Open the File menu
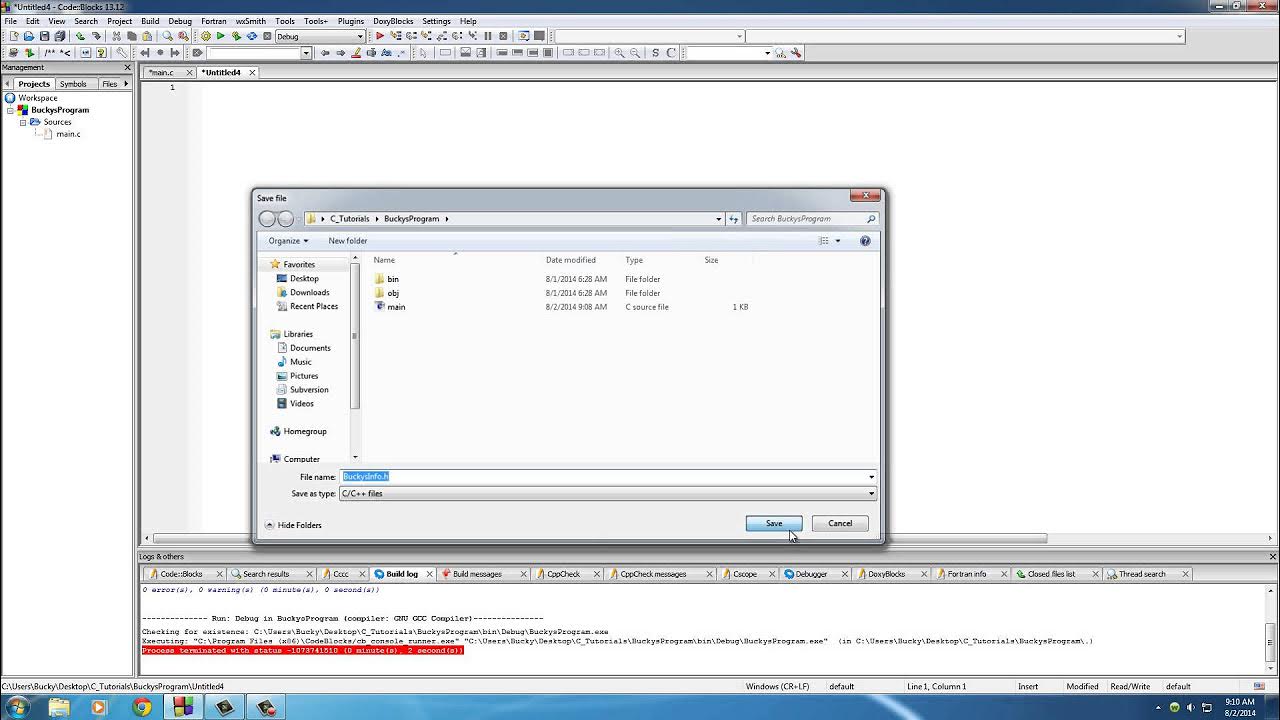 [10, 21]
